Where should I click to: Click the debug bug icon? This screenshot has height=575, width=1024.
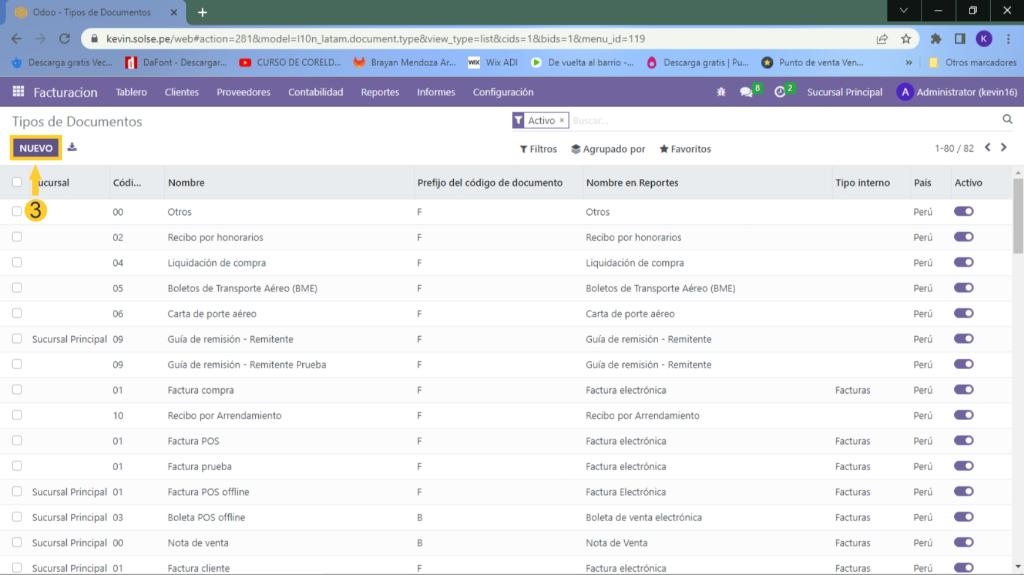(x=721, y=92)
